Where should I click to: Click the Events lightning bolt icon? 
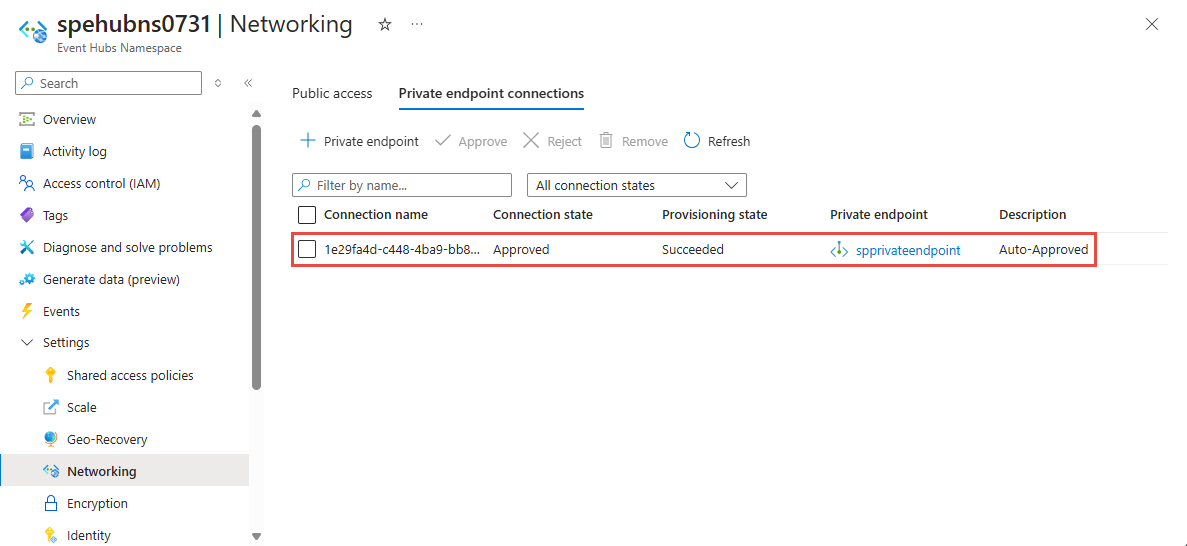(27, 311)
